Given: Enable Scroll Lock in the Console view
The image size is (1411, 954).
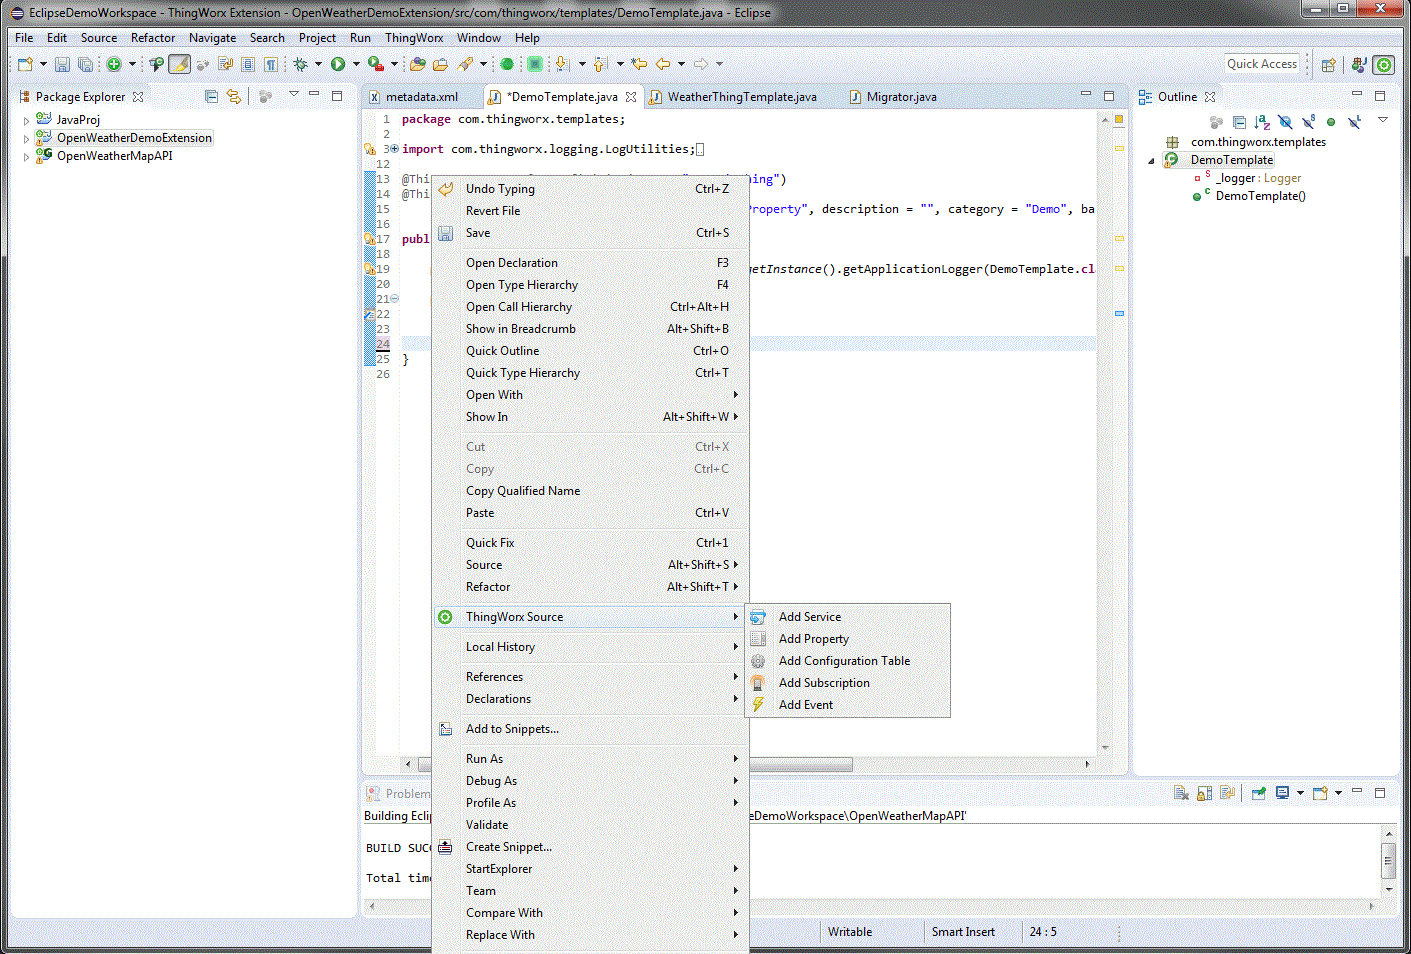Looking at the screenshot, I should point(1203,791).
